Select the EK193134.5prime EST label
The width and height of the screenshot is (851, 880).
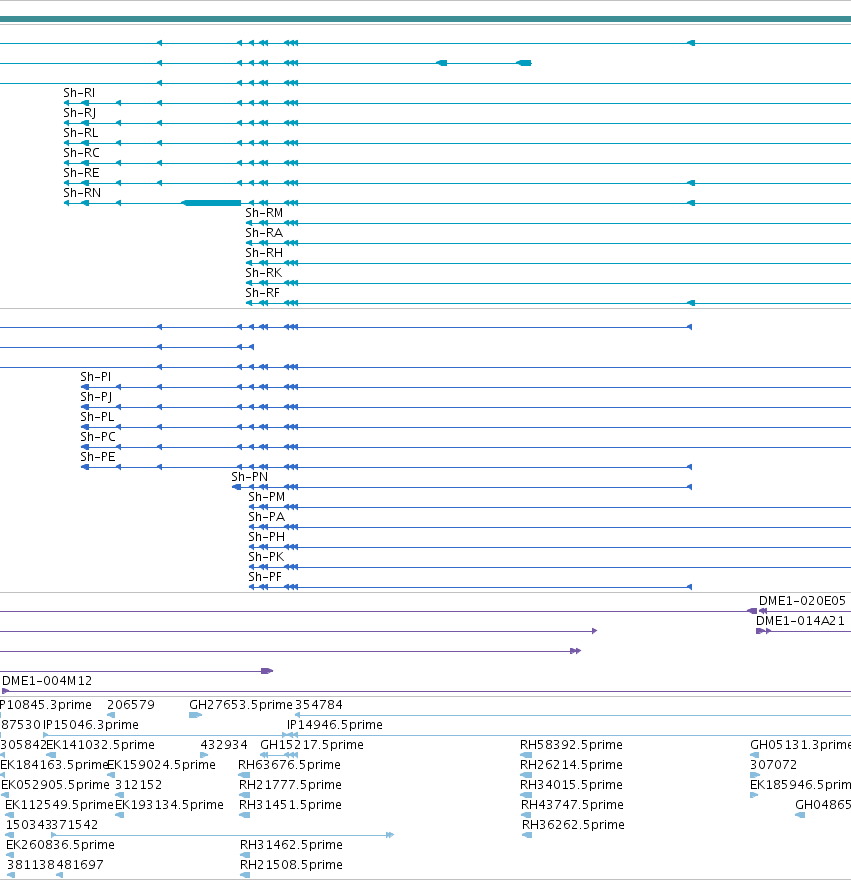(x=170, y=805)
